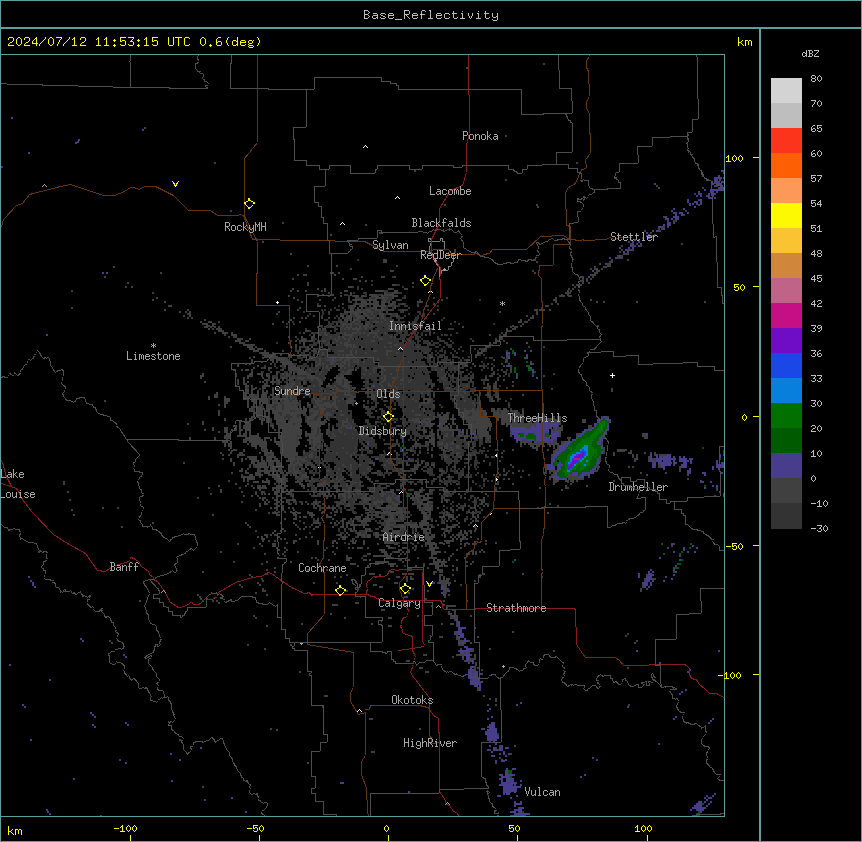Click the yellow station marker at Calgary
The image size is (862, 842).
pyautogui.click(x=405, y=589)
